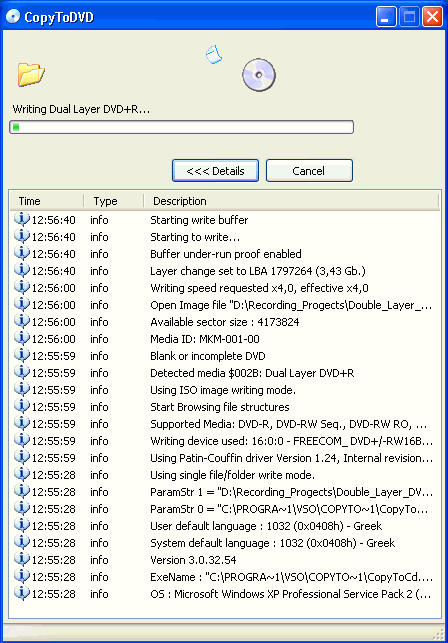The height and width of the screenshot is (643, 448).
Task: Click the source folder icon
Action: [31, 74]
